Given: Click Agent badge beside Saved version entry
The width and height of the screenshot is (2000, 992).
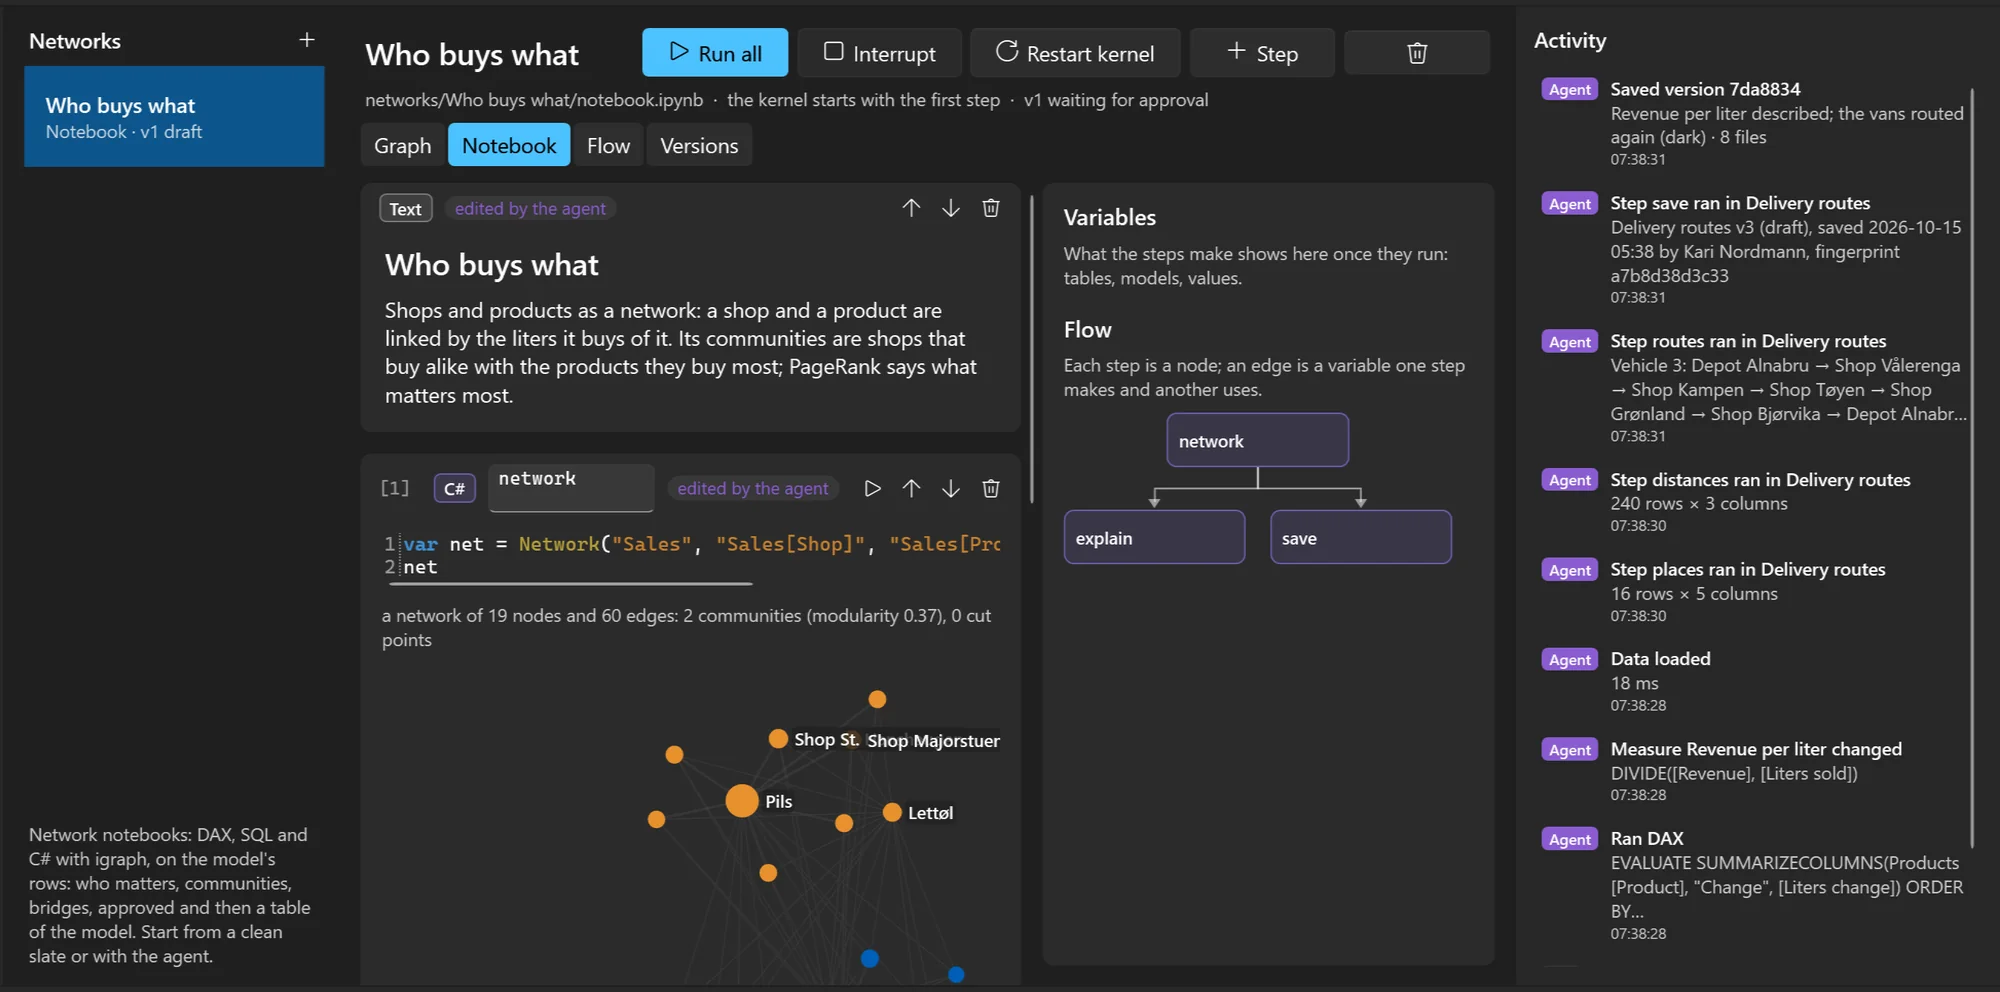Looking at the screenshot, I should (x=1570, y=89).
